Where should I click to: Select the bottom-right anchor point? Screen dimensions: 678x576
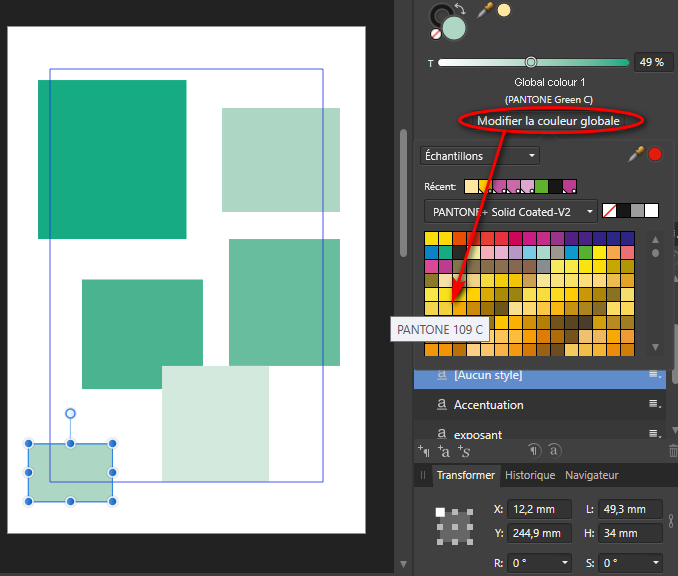[x=470, y=542]
